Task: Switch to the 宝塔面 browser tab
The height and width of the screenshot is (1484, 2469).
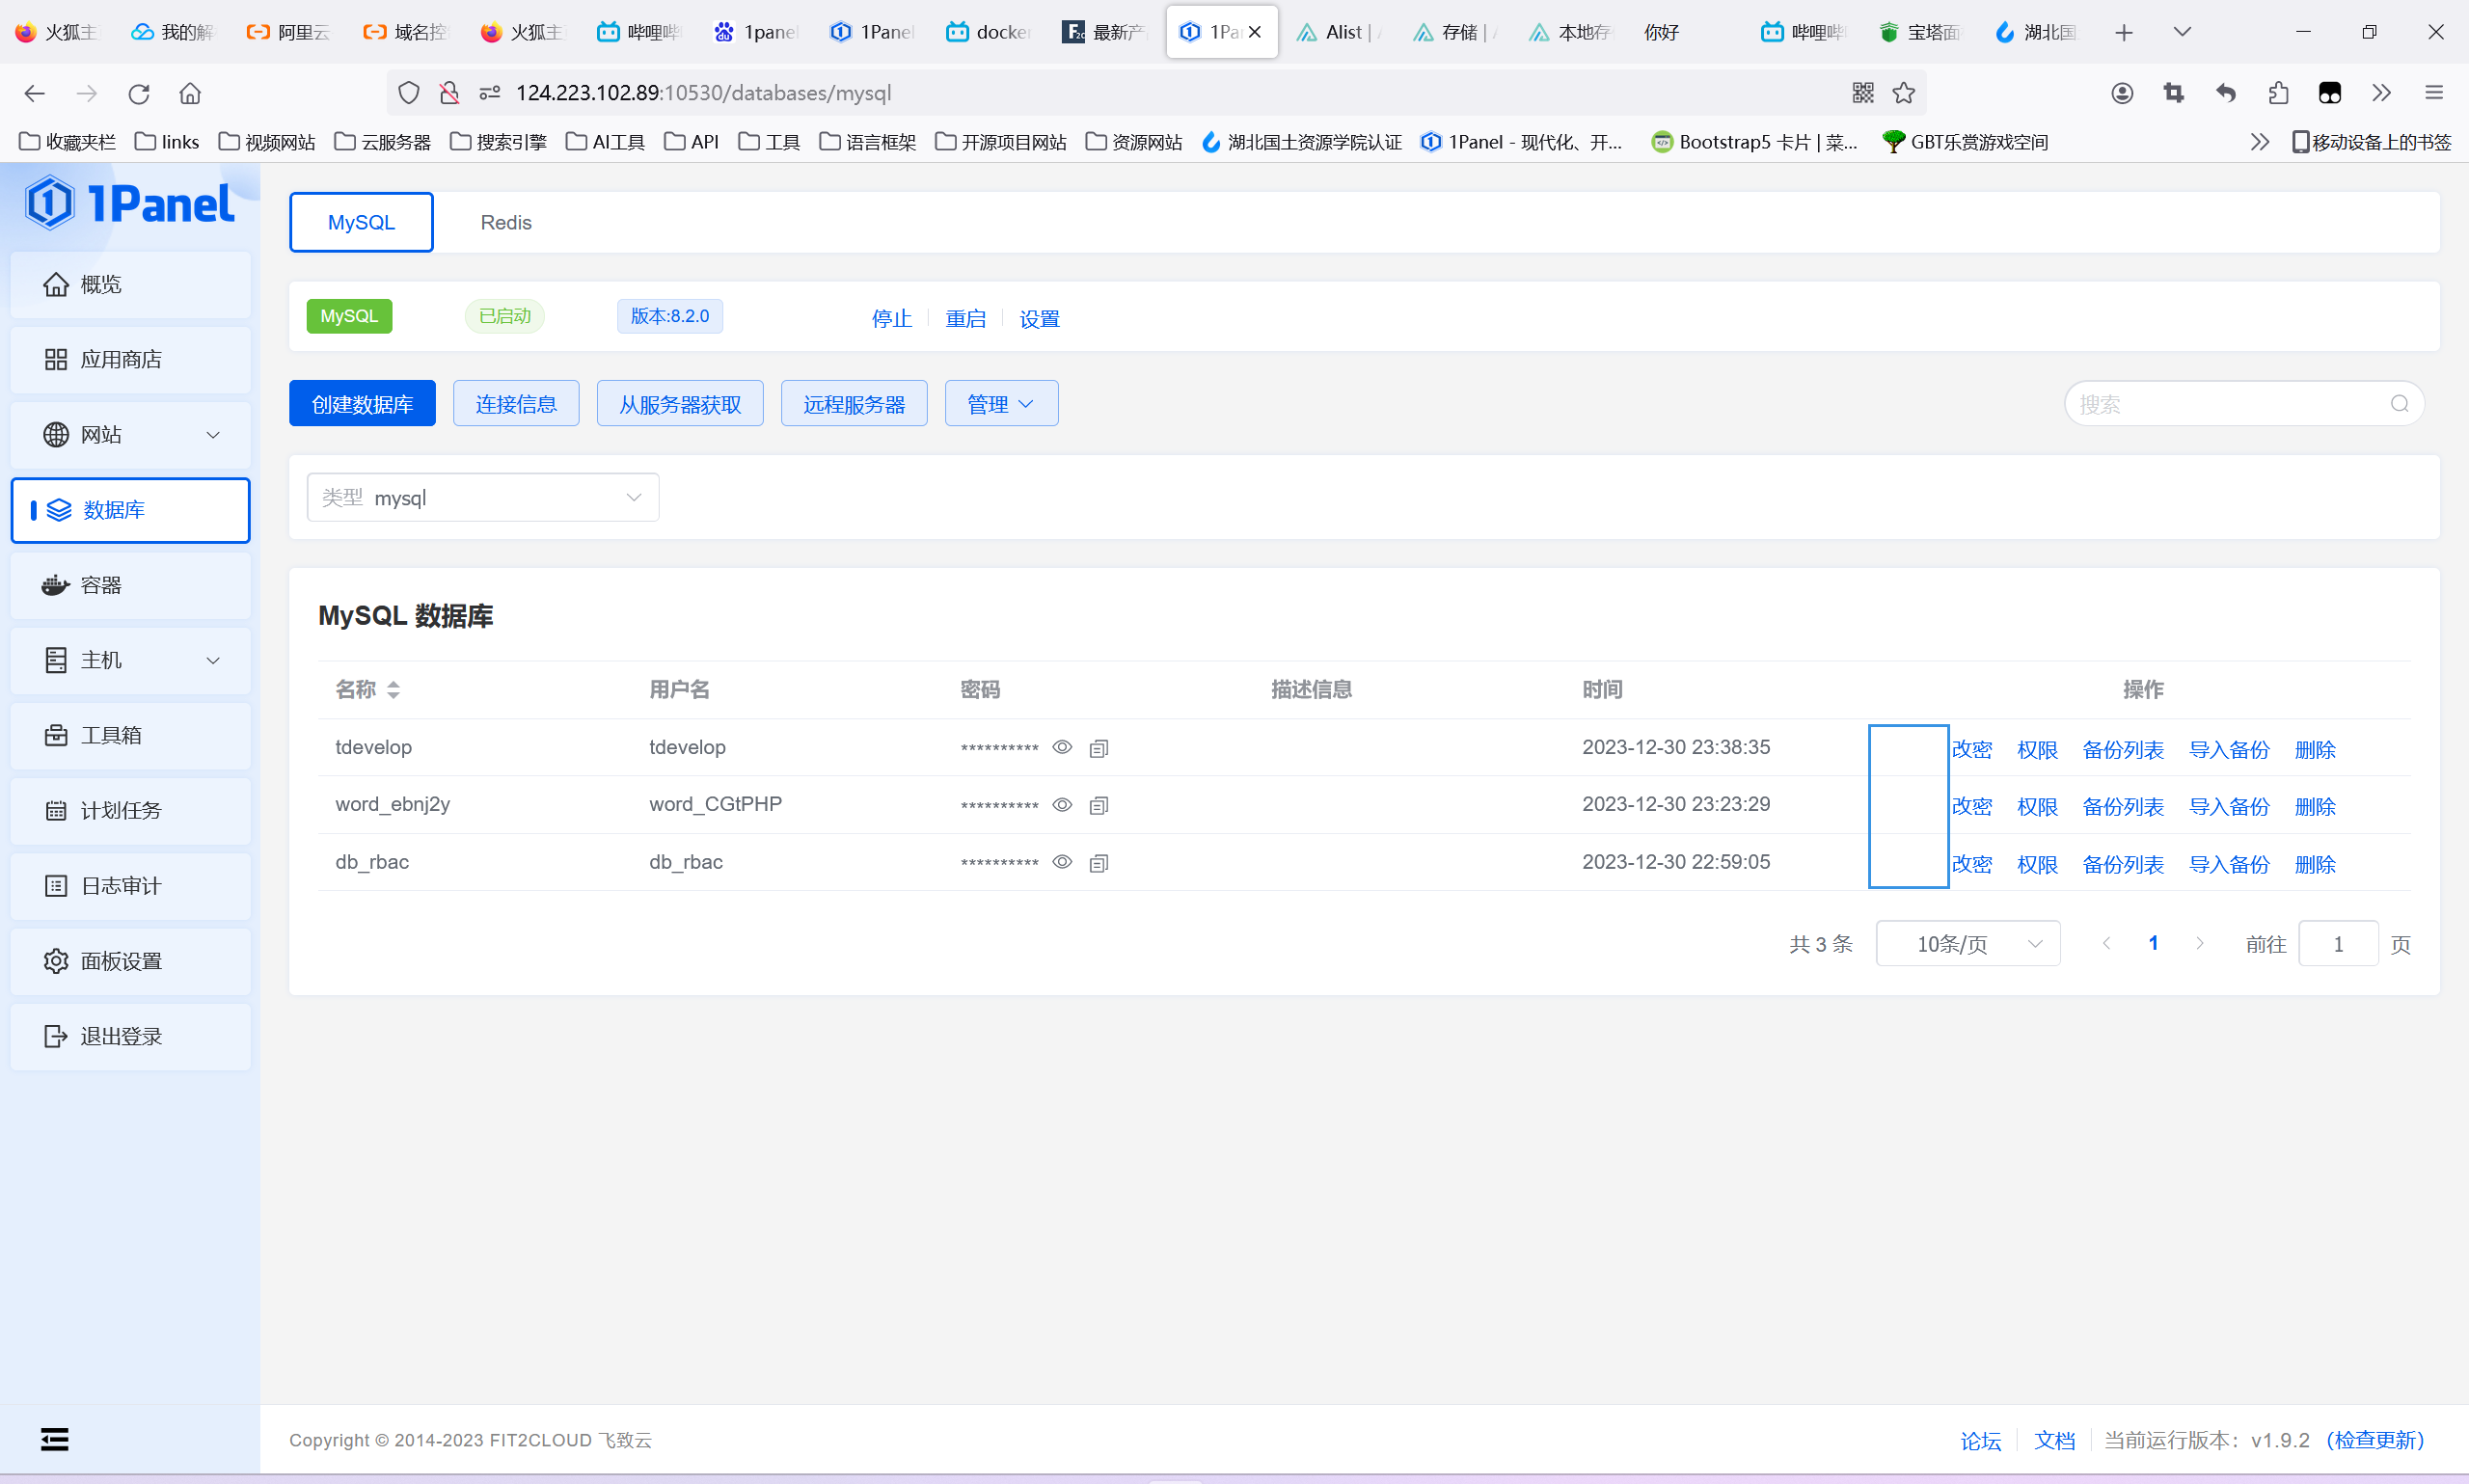Action: [x=1919, y=33]
